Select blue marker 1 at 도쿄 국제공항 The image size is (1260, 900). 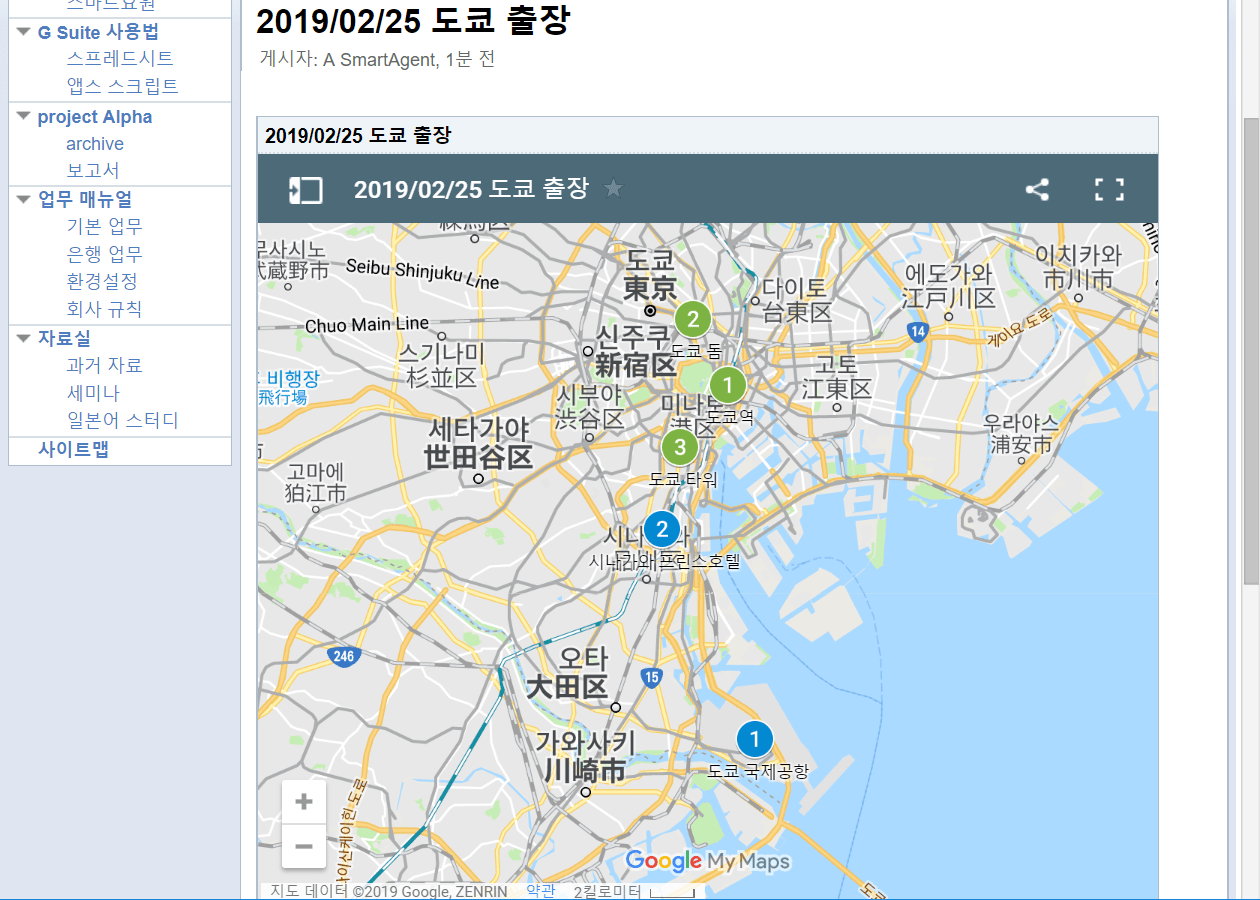coord(755,739)
